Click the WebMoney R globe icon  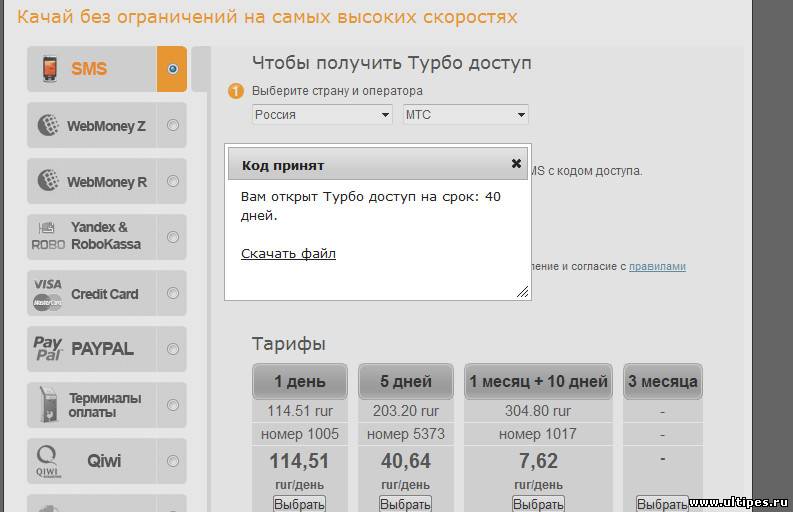(x=47, y=182)
